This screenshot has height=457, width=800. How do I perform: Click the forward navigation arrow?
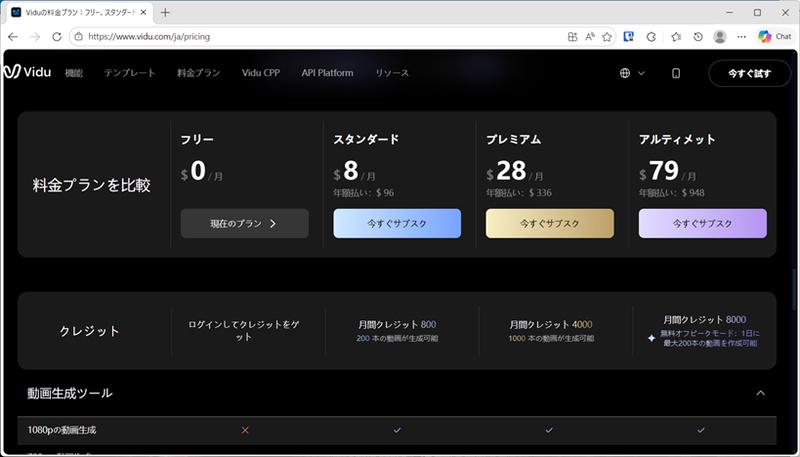click(x=35, y=37)
